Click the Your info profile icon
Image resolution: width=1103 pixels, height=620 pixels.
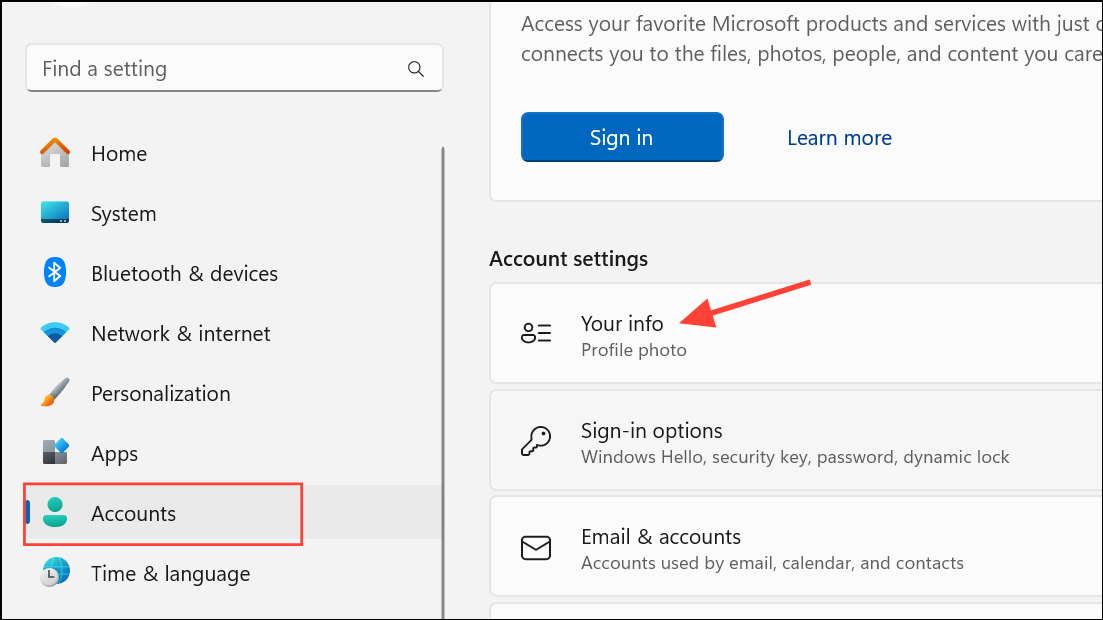536,333
